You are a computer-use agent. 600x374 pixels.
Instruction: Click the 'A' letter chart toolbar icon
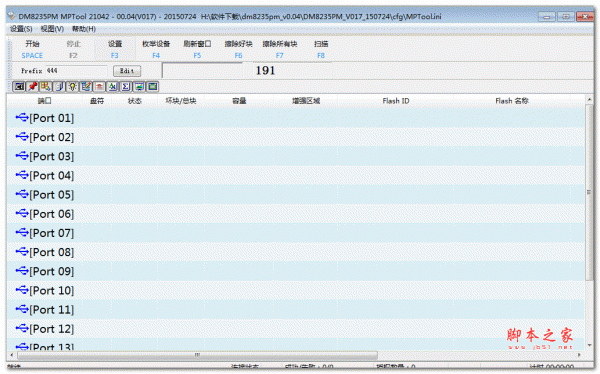(112, 87)
